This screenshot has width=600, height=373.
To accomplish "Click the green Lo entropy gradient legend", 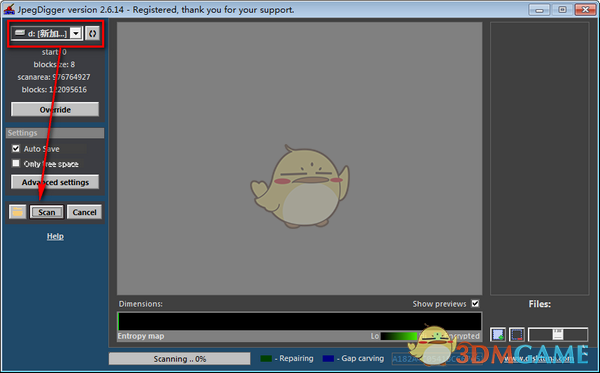I will pos(399,336).
